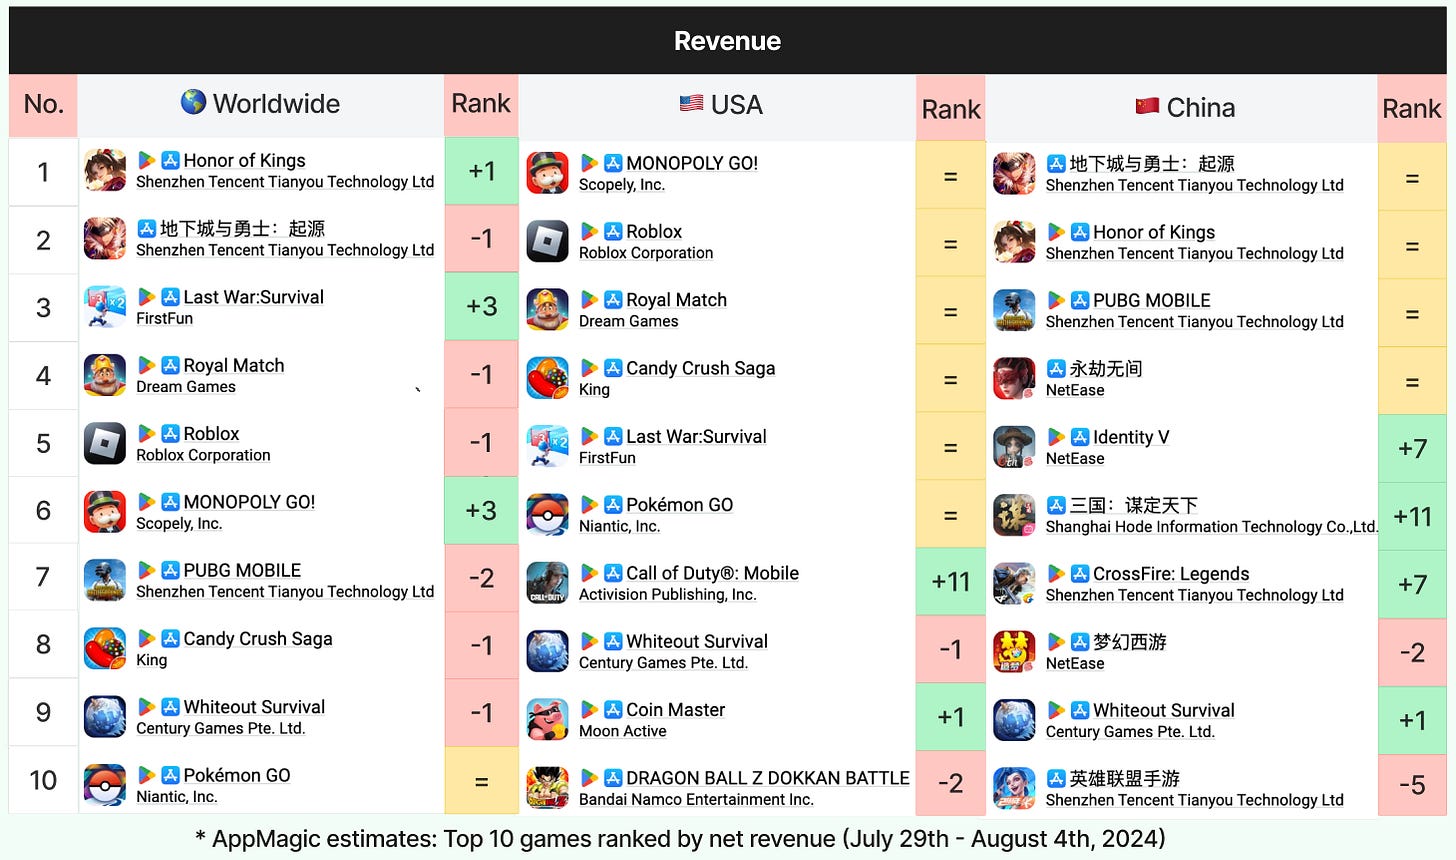Click Roblox game icon in Worldwide column

pyautogui.click(x=105, y=443)
